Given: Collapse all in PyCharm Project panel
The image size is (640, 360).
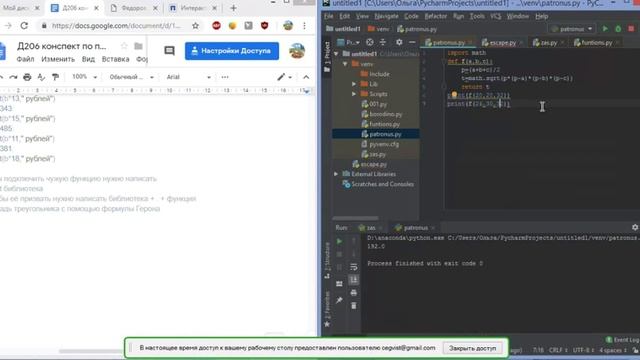Looking at the screenshot, I should click(x=382, y=42).
